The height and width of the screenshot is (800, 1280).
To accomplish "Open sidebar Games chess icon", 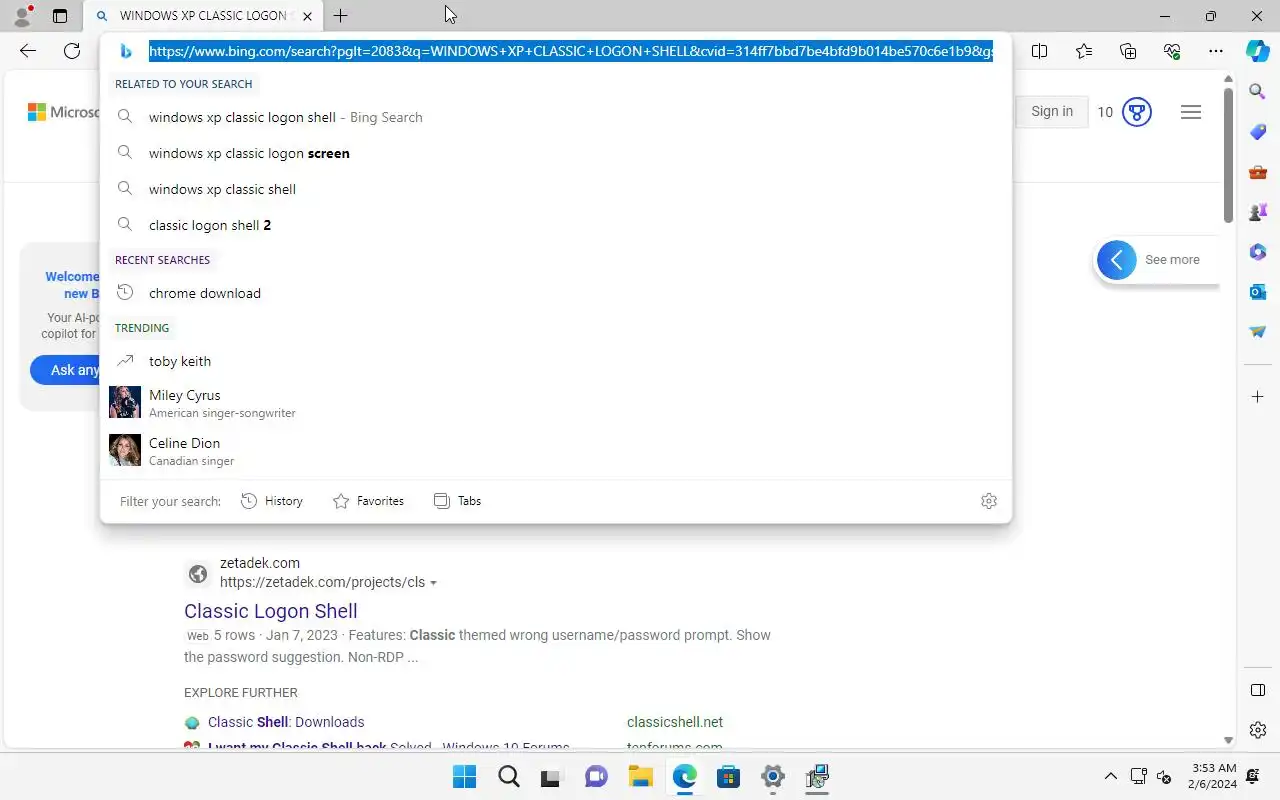I will (1258, 212).
